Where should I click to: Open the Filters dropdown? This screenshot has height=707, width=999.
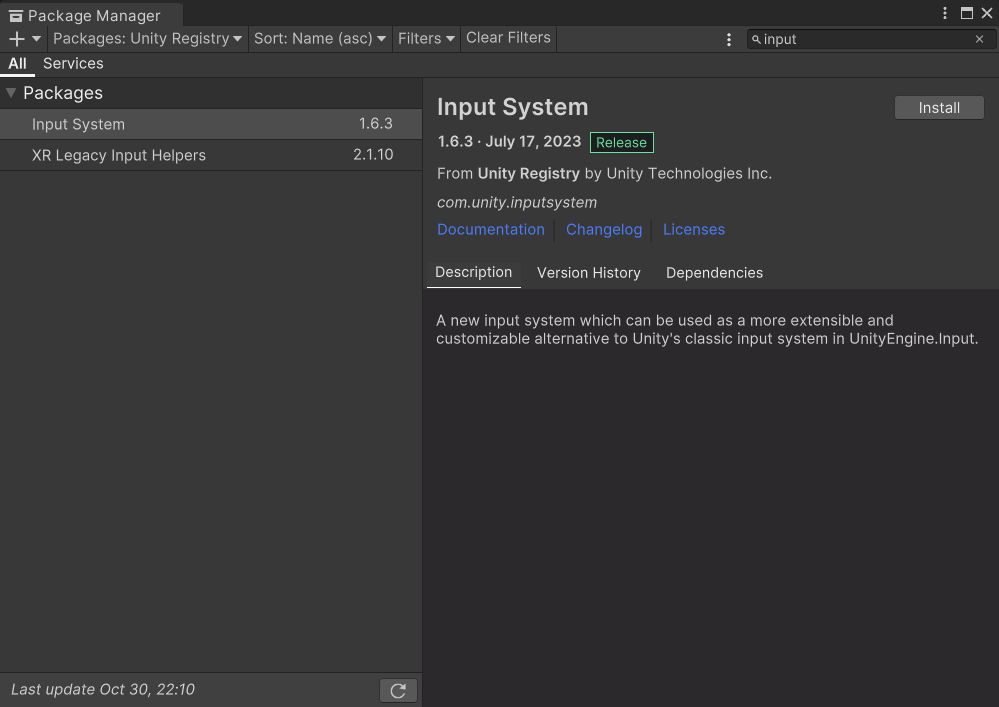point(426,39)
